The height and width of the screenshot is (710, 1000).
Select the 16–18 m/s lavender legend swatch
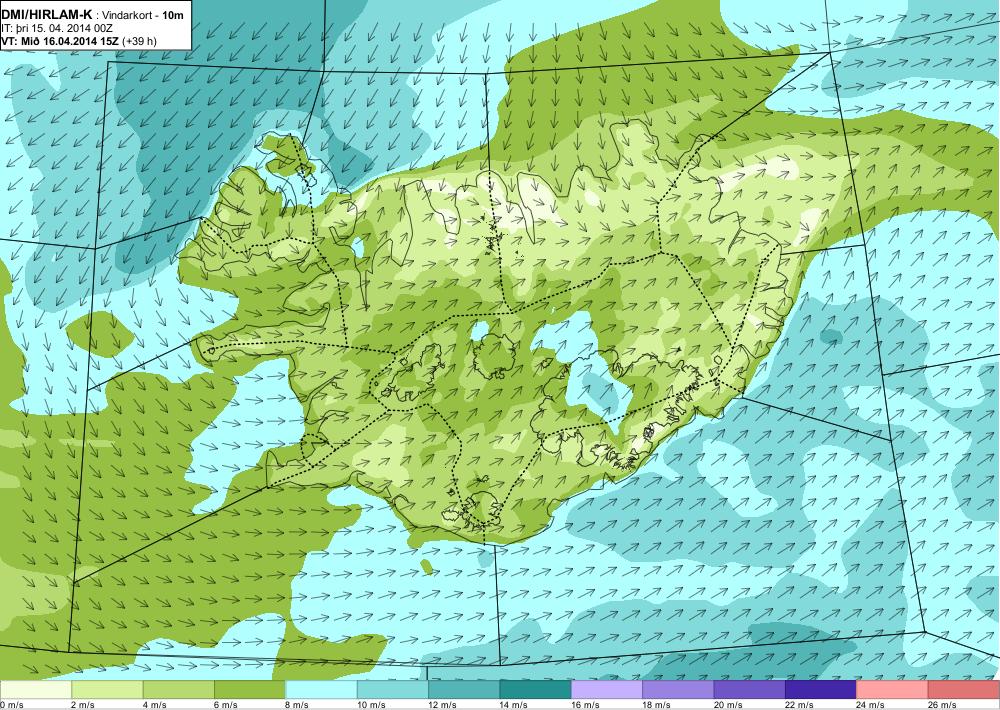(607, 690)
